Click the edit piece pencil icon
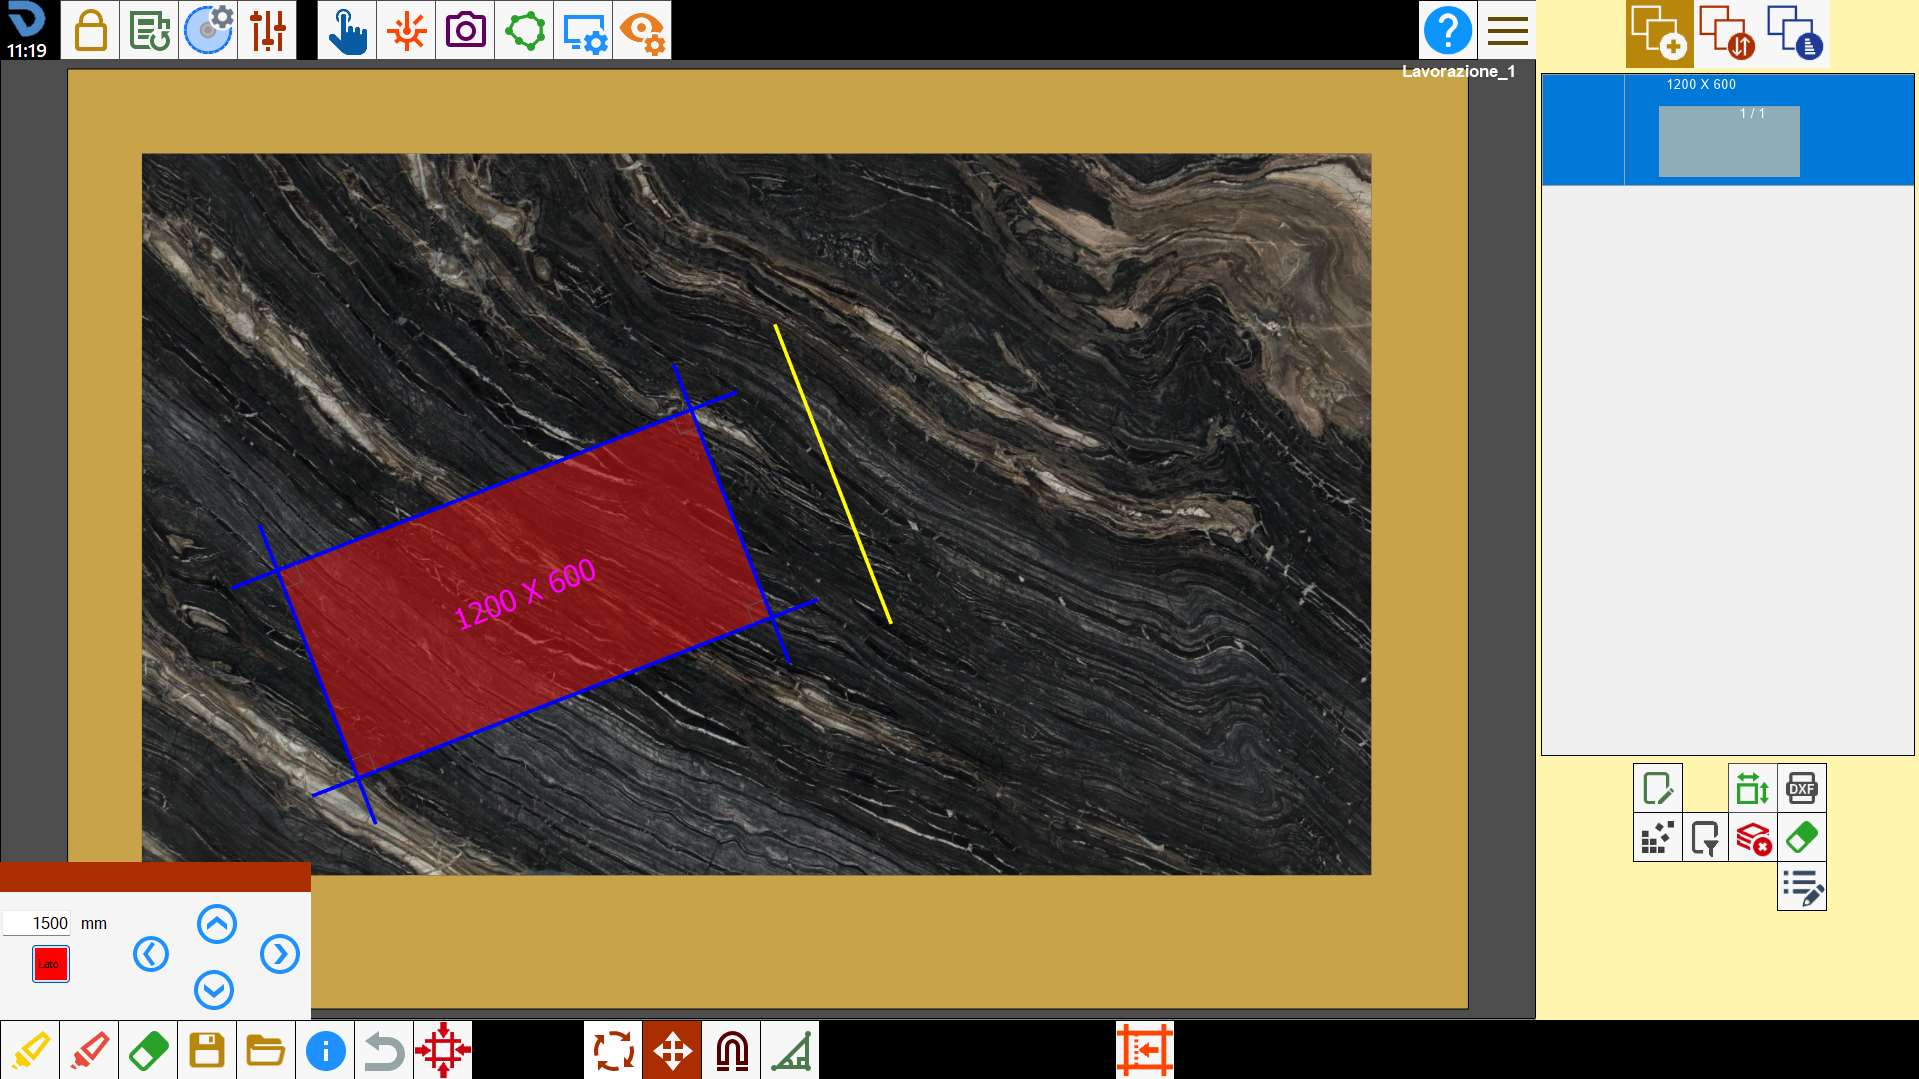Image resolution: width=1919 pixels, height=1079 pixels. coord(1657,788)
